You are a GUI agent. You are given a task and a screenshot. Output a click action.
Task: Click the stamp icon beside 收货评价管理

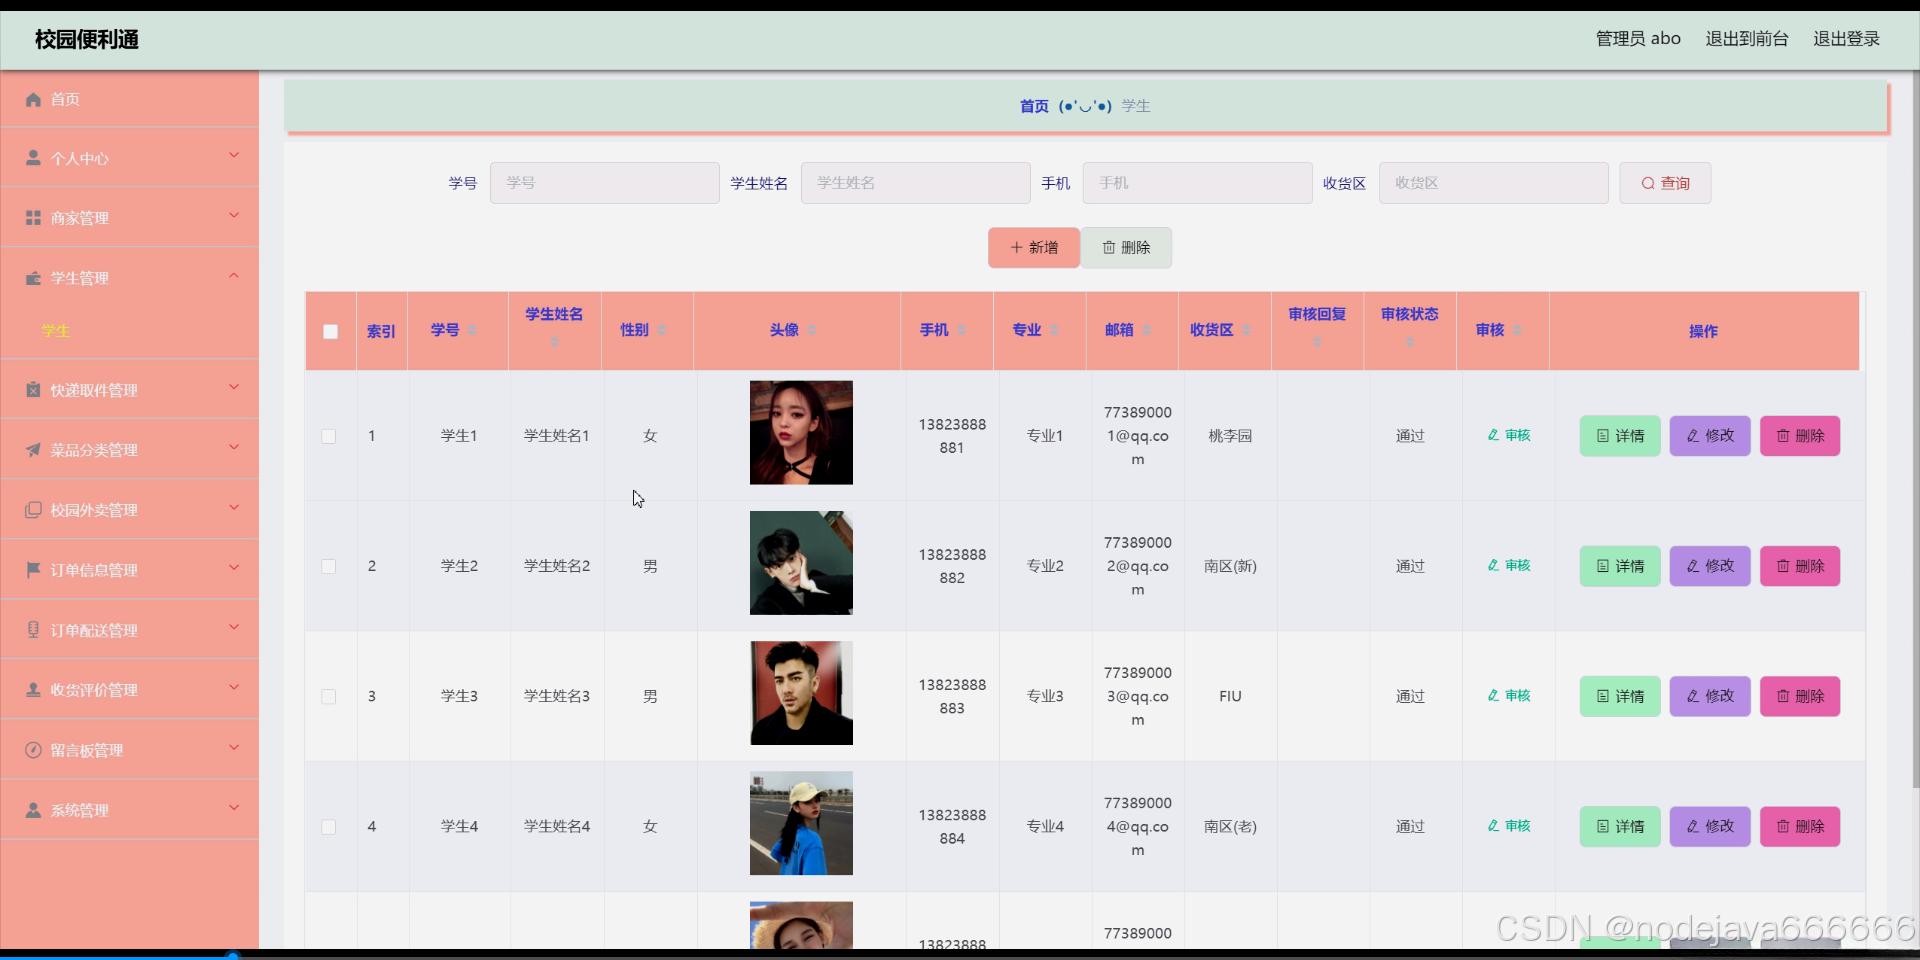tap(33, 690)
